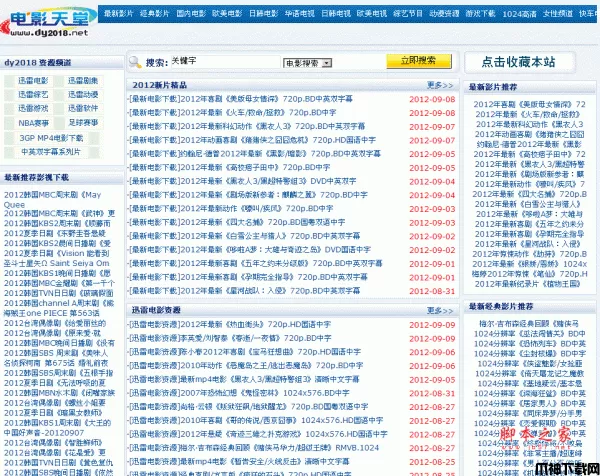Open left sidebar entry 中国好声音-20120907
600x476 pixels.
(x=44, y=433)
